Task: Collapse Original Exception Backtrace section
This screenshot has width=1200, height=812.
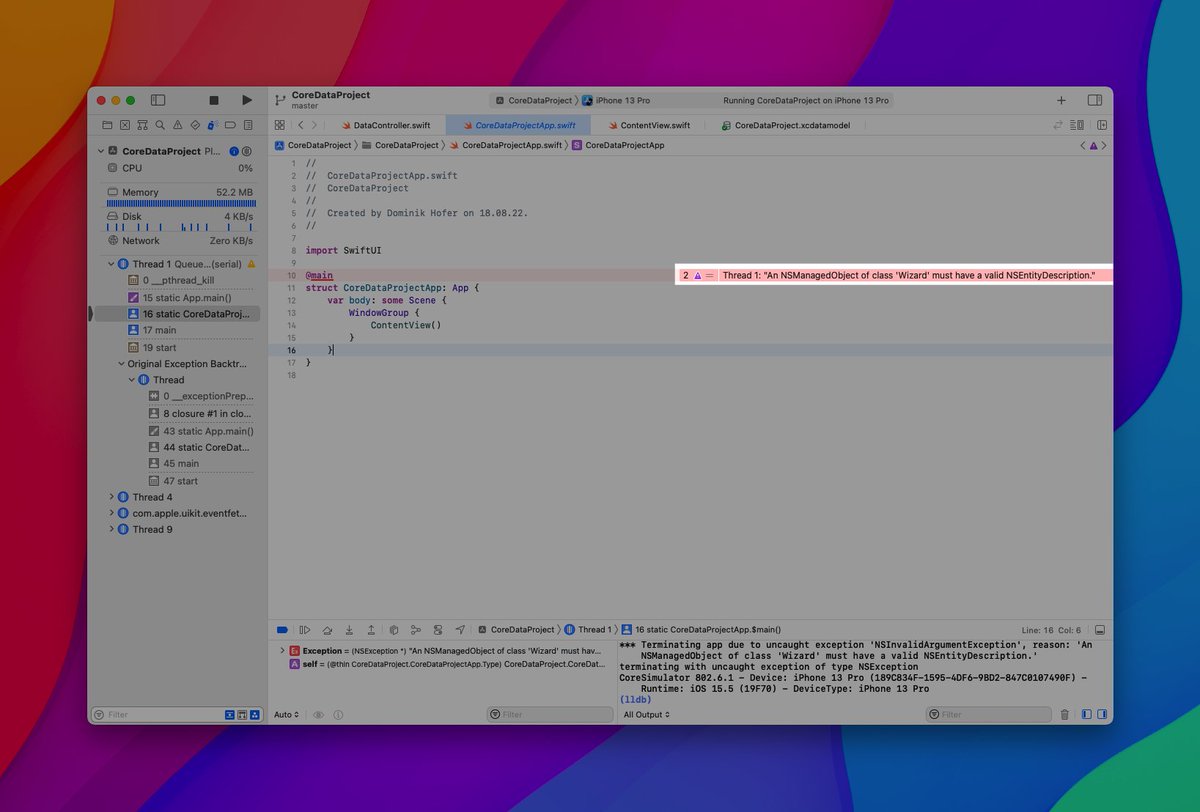Action: [x=120, y=364]
